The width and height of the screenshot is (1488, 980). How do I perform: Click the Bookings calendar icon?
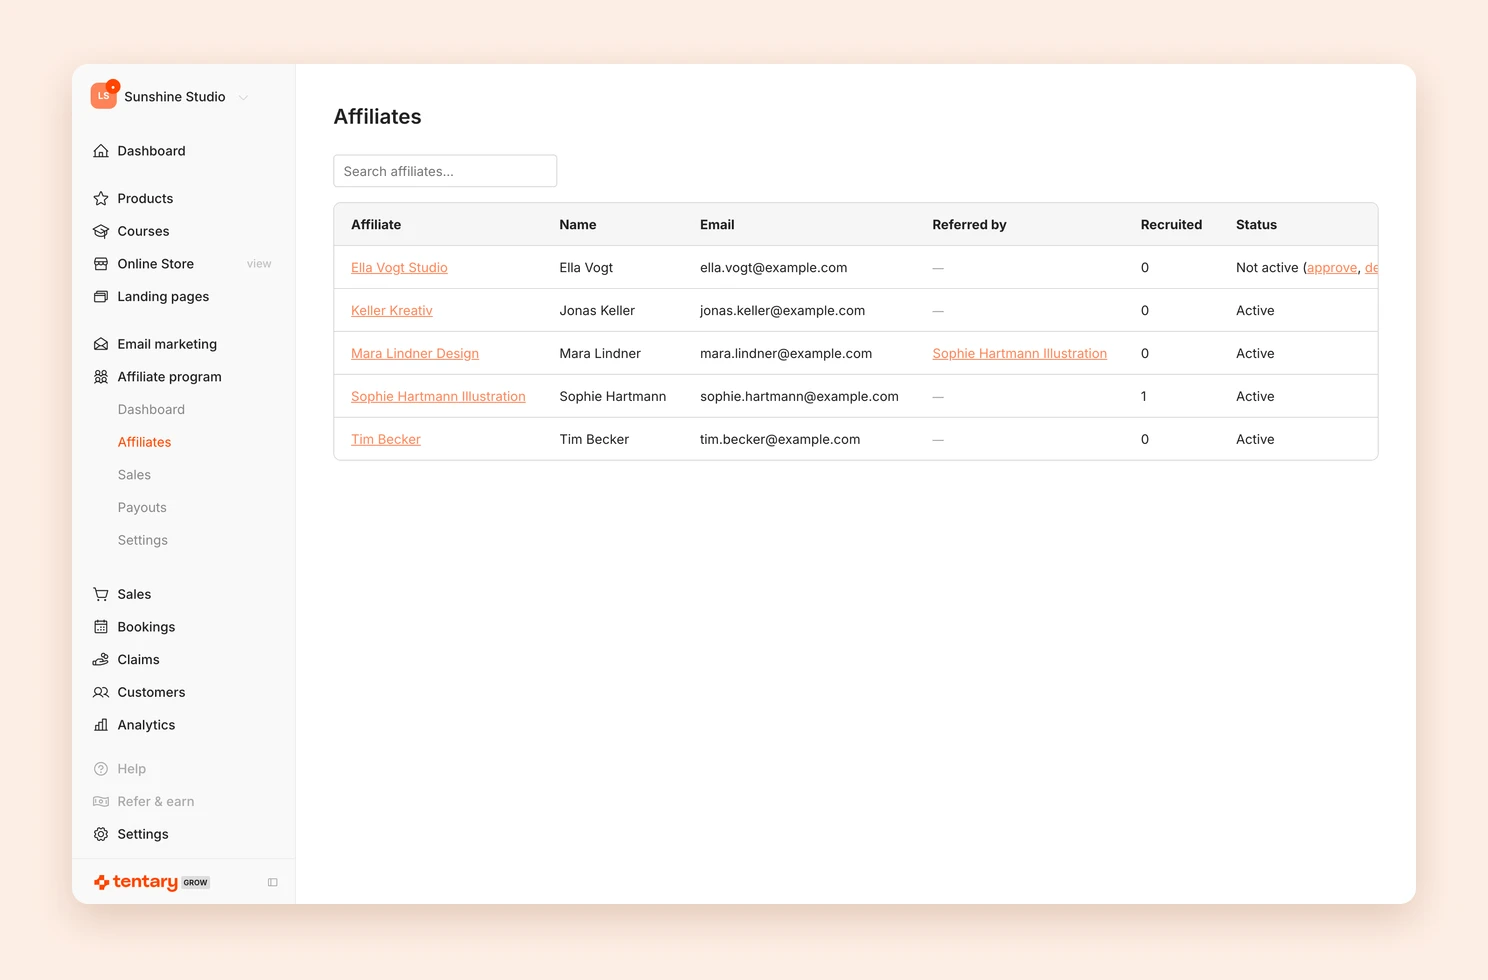101,627
